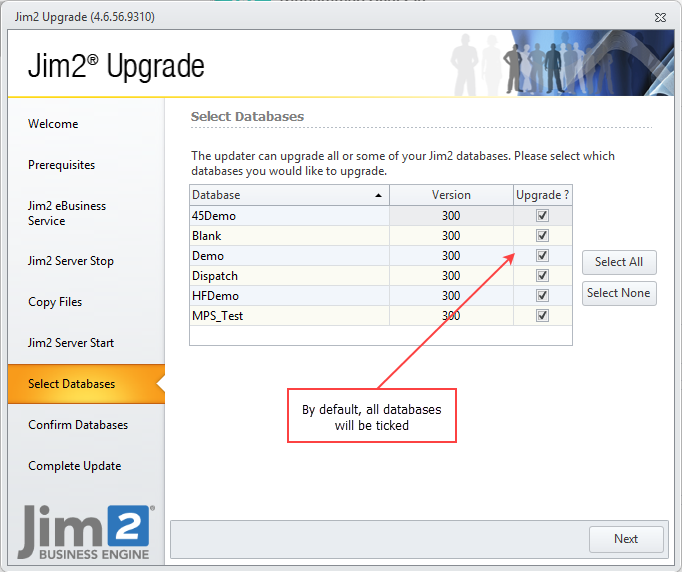
Task: Click the Upgrade ? column header
Action: [x=542, y=195]
